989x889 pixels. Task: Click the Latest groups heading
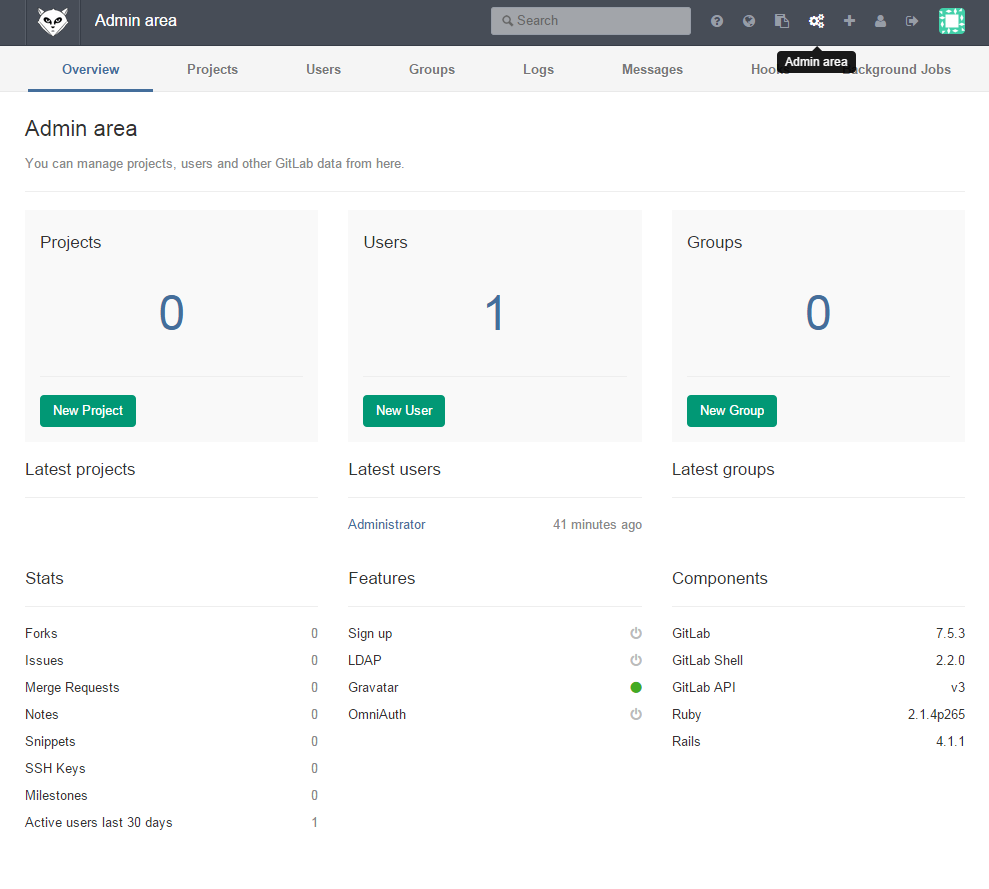point(723,469)
